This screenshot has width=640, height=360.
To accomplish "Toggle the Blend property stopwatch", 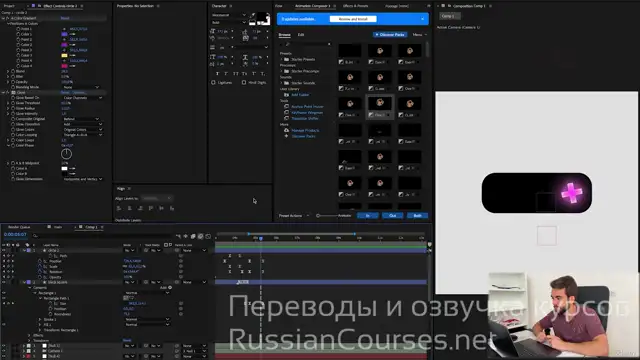I will [x=13, y=71].
